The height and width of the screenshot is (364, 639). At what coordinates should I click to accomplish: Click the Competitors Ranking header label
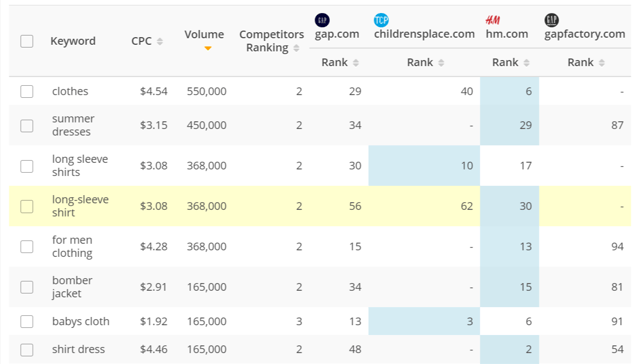(271, 41)
